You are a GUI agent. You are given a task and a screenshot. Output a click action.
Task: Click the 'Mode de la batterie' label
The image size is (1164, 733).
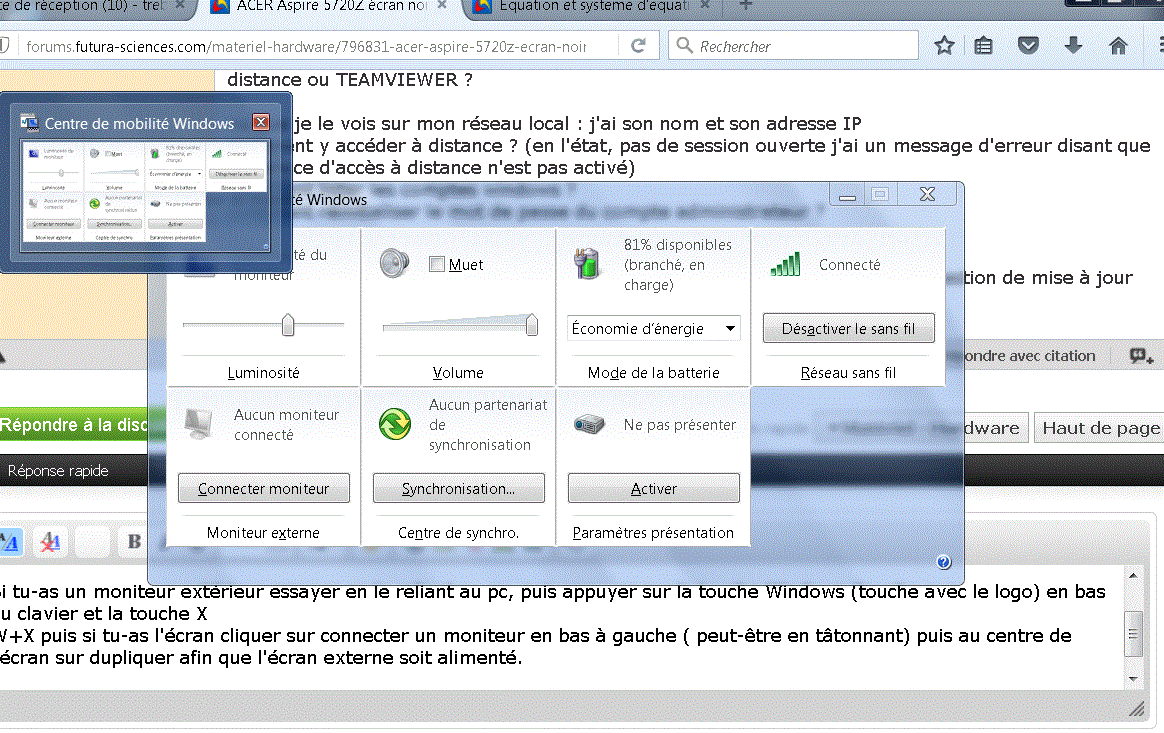coord(653,373)
